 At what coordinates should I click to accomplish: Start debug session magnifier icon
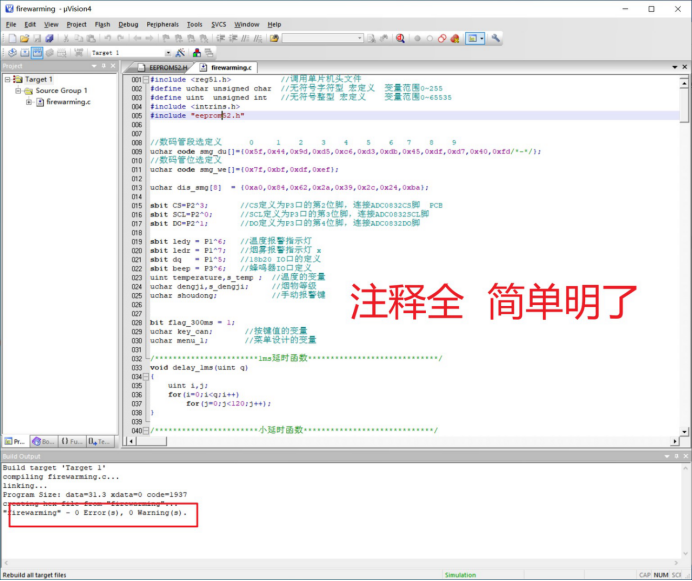point(400,38)
